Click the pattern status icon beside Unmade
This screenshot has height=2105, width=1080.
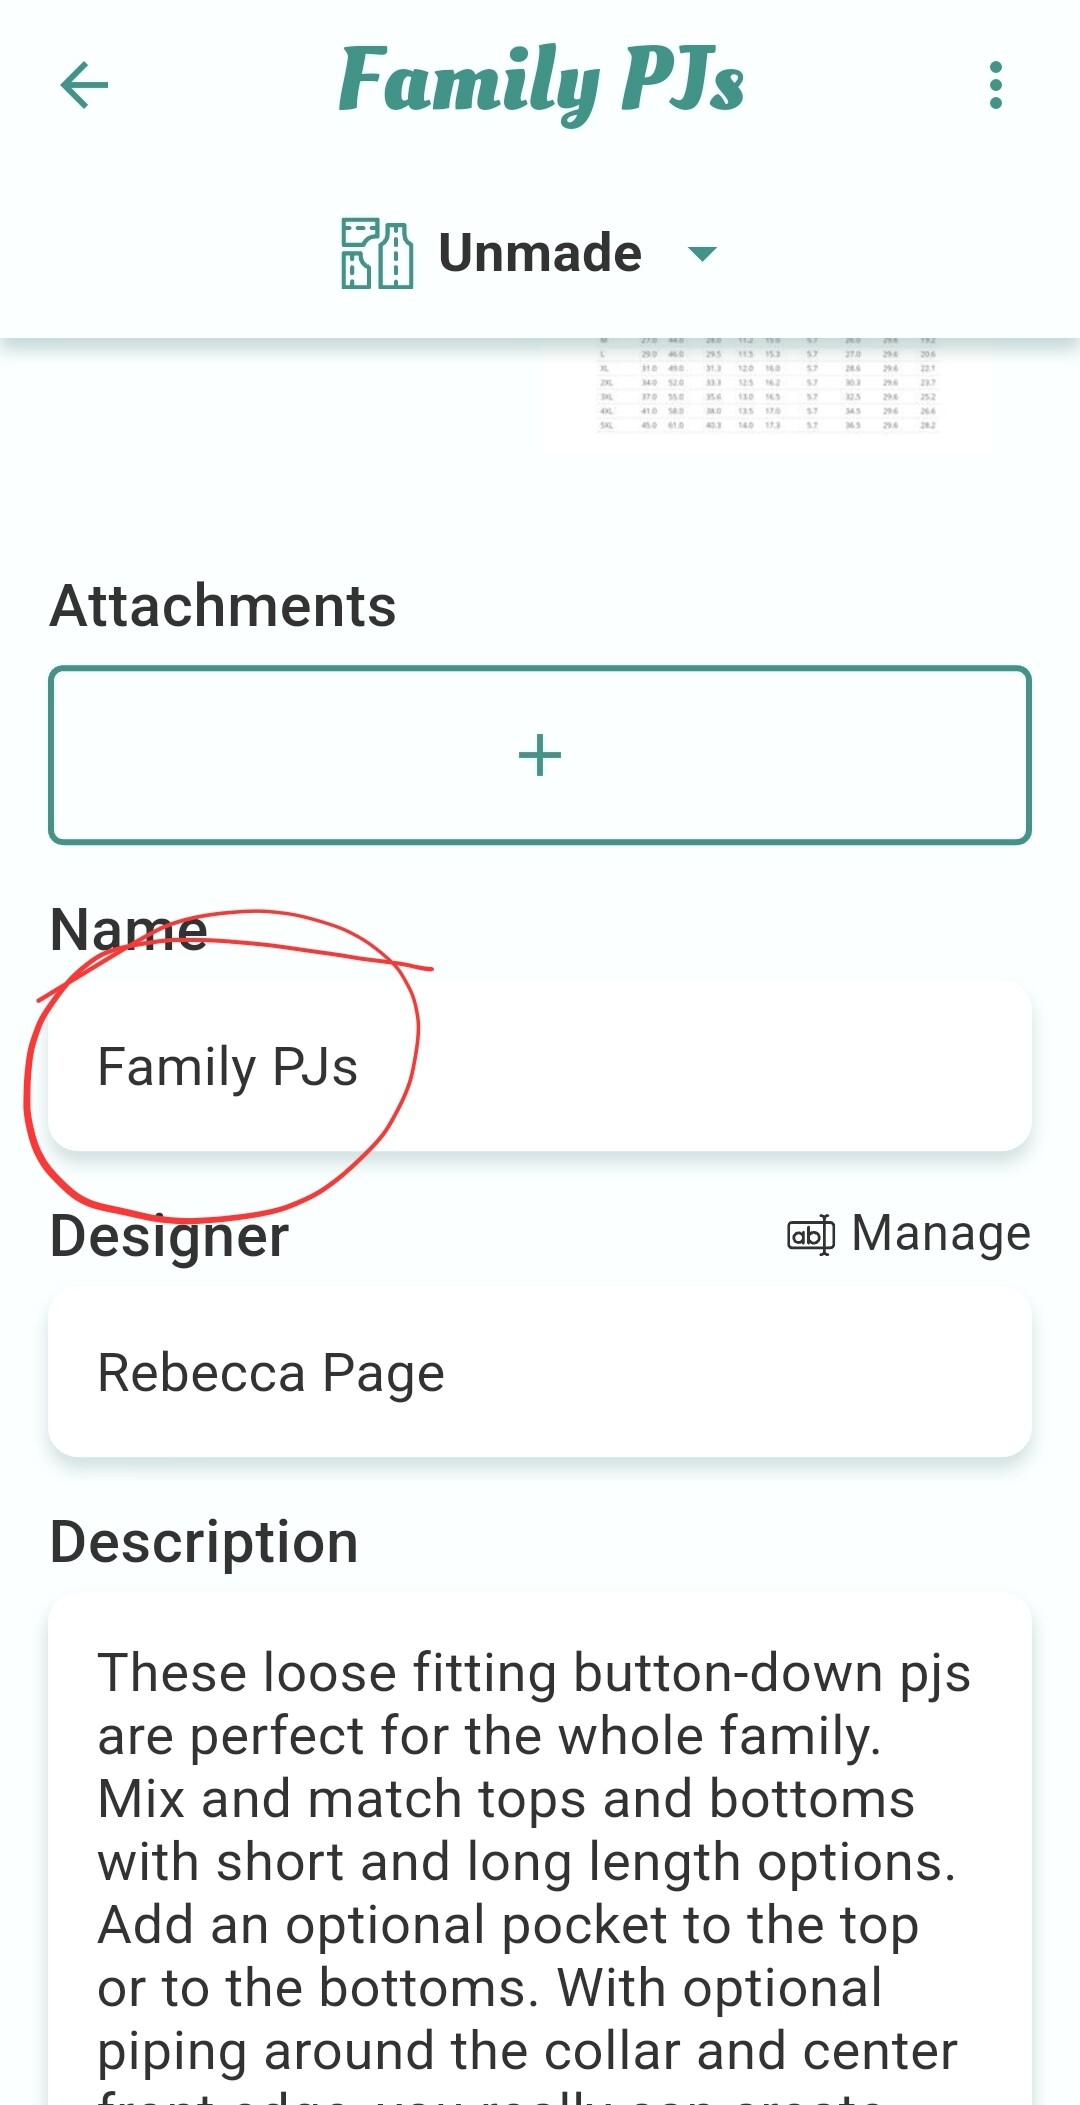376,254
